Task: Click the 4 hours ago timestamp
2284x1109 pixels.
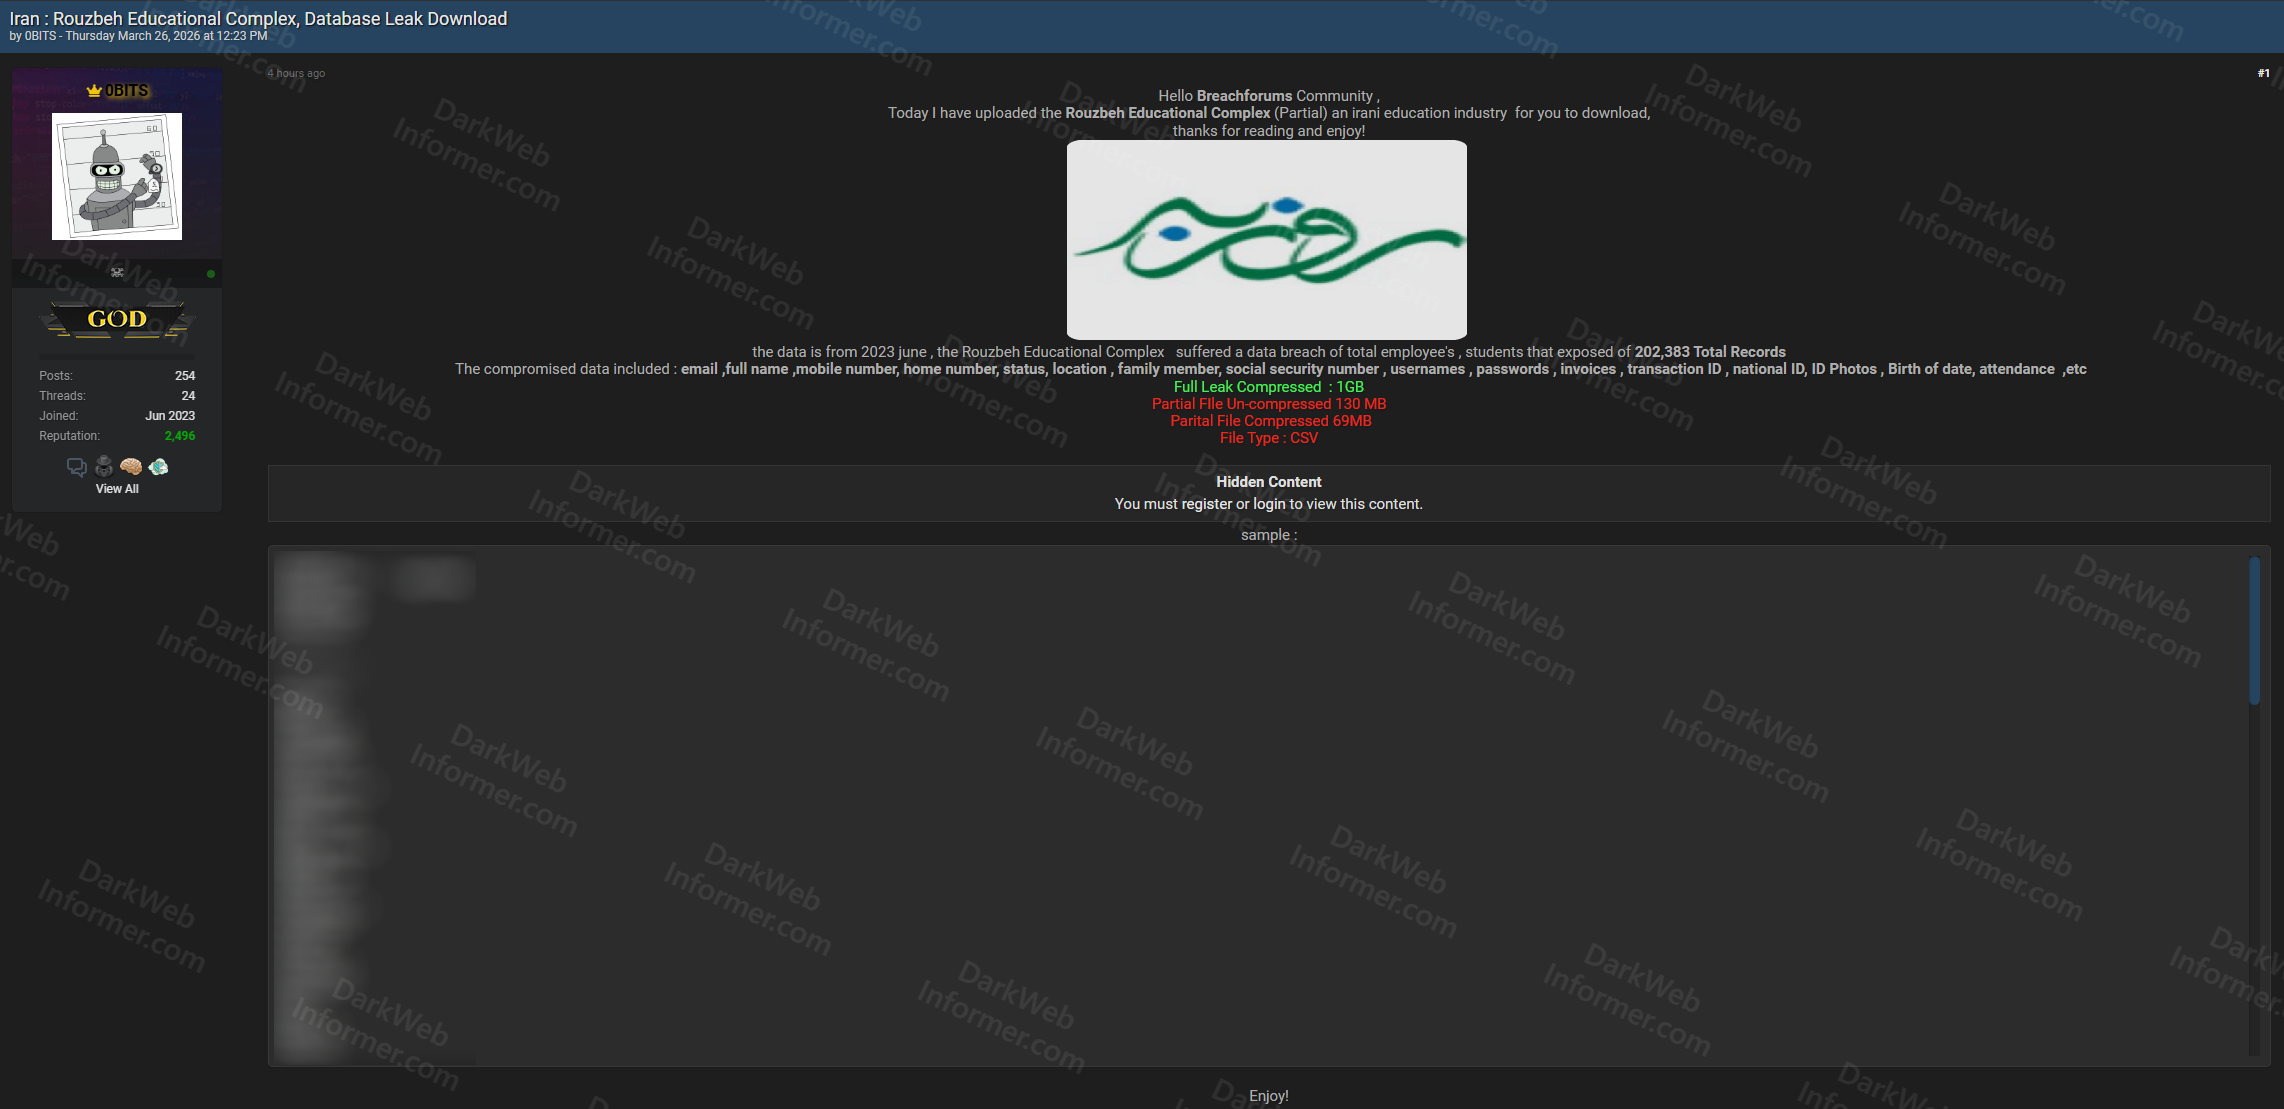Action: pyautogui.click(x=296, y=72)
